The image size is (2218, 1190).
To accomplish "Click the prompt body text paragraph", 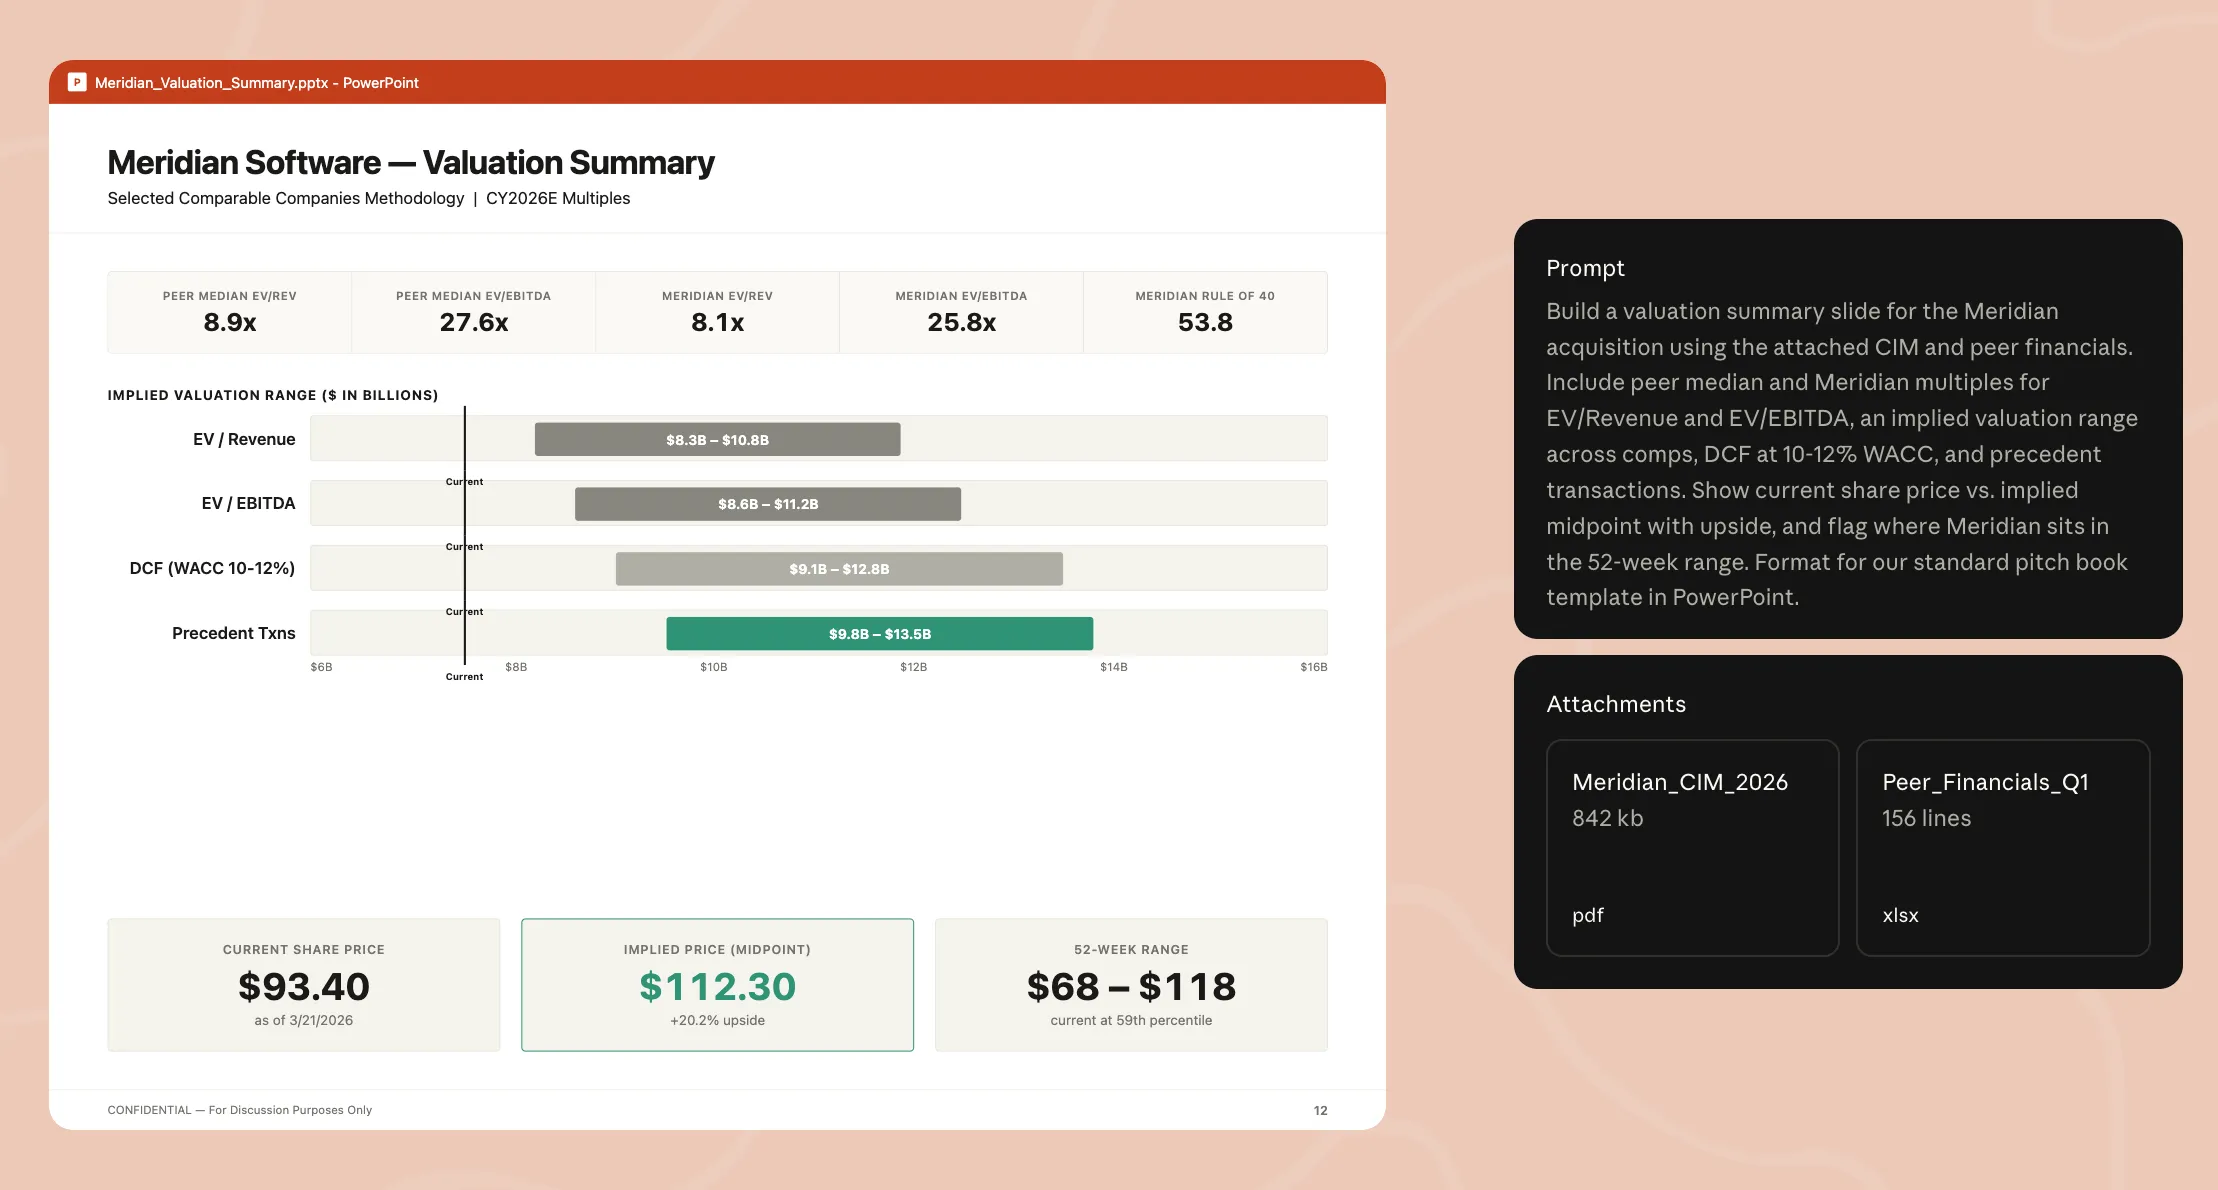I will point(1842,454).
